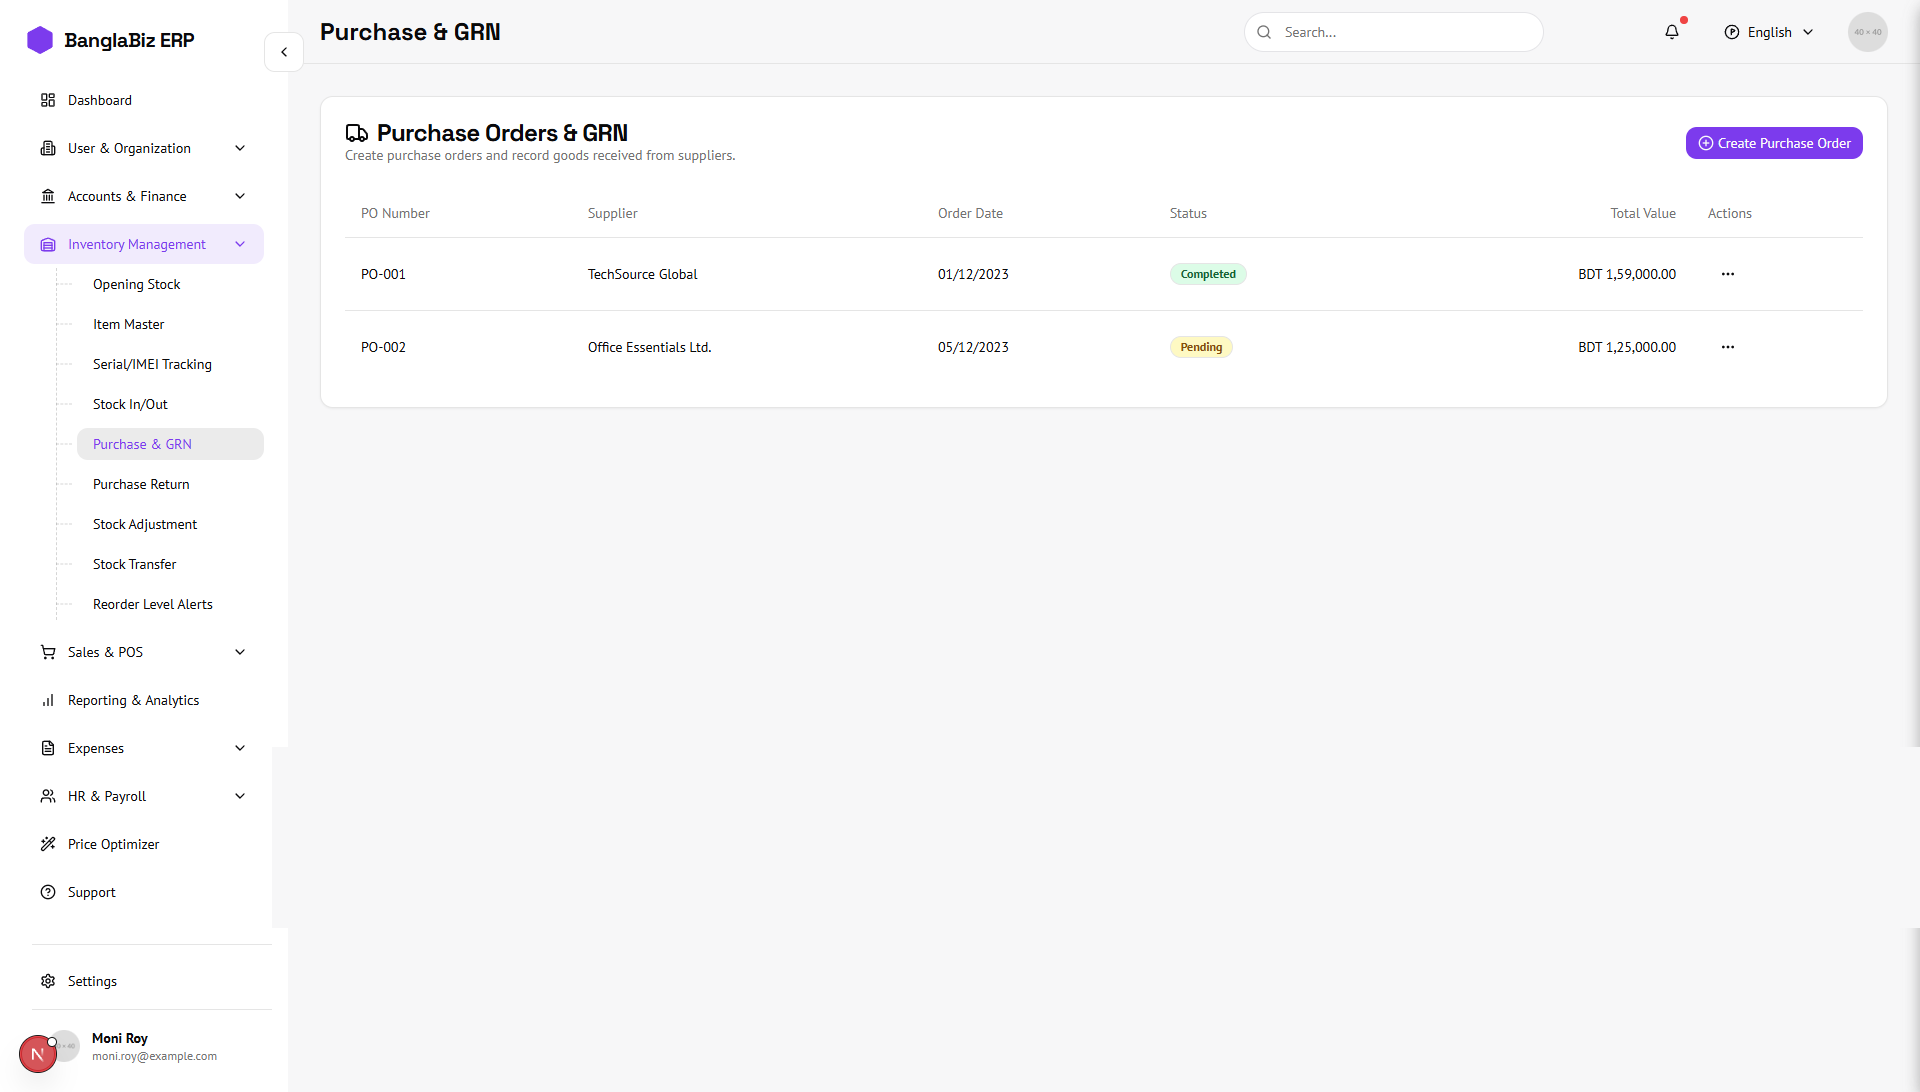Click the Support help icon
The image size is (1920, 1092).
(48, 892)
